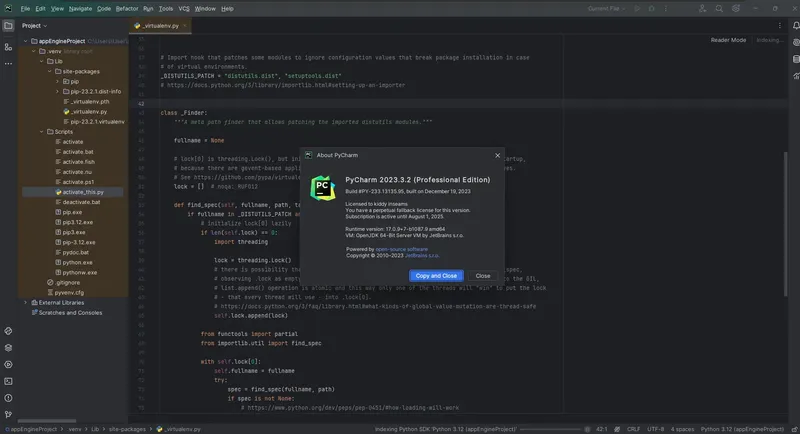Close About PyCharm dialog with X
800x434 pixels.
pos(497,155)
